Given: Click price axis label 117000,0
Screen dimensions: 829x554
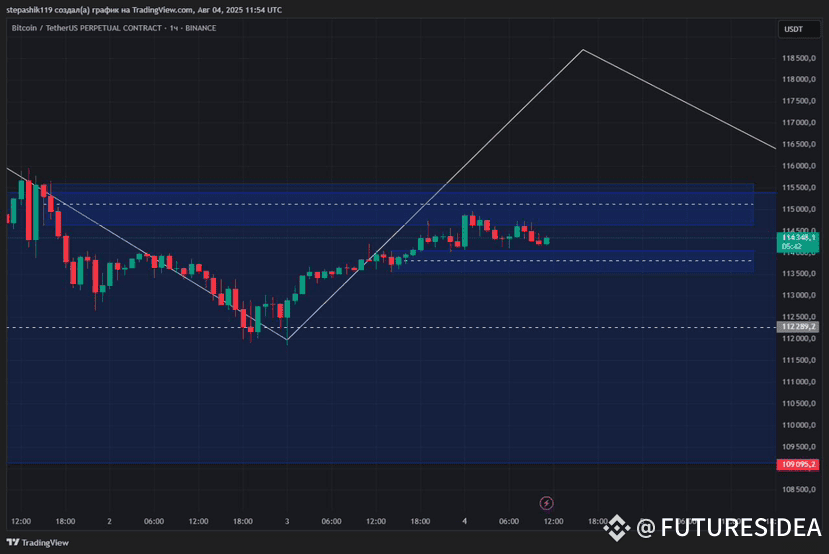Looking at the screenshot, I should point(799,123).
